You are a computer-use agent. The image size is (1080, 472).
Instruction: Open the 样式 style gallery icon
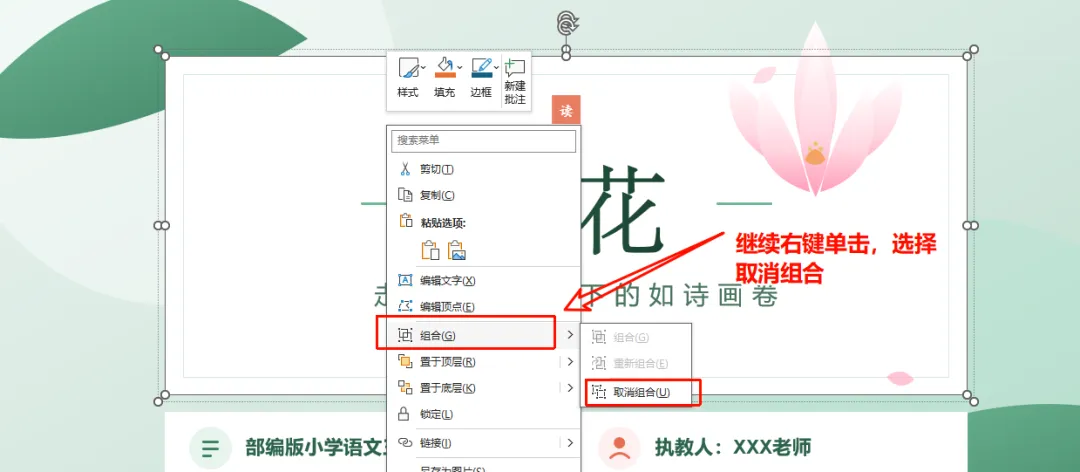pyautogui.click(x=408, y=69)
